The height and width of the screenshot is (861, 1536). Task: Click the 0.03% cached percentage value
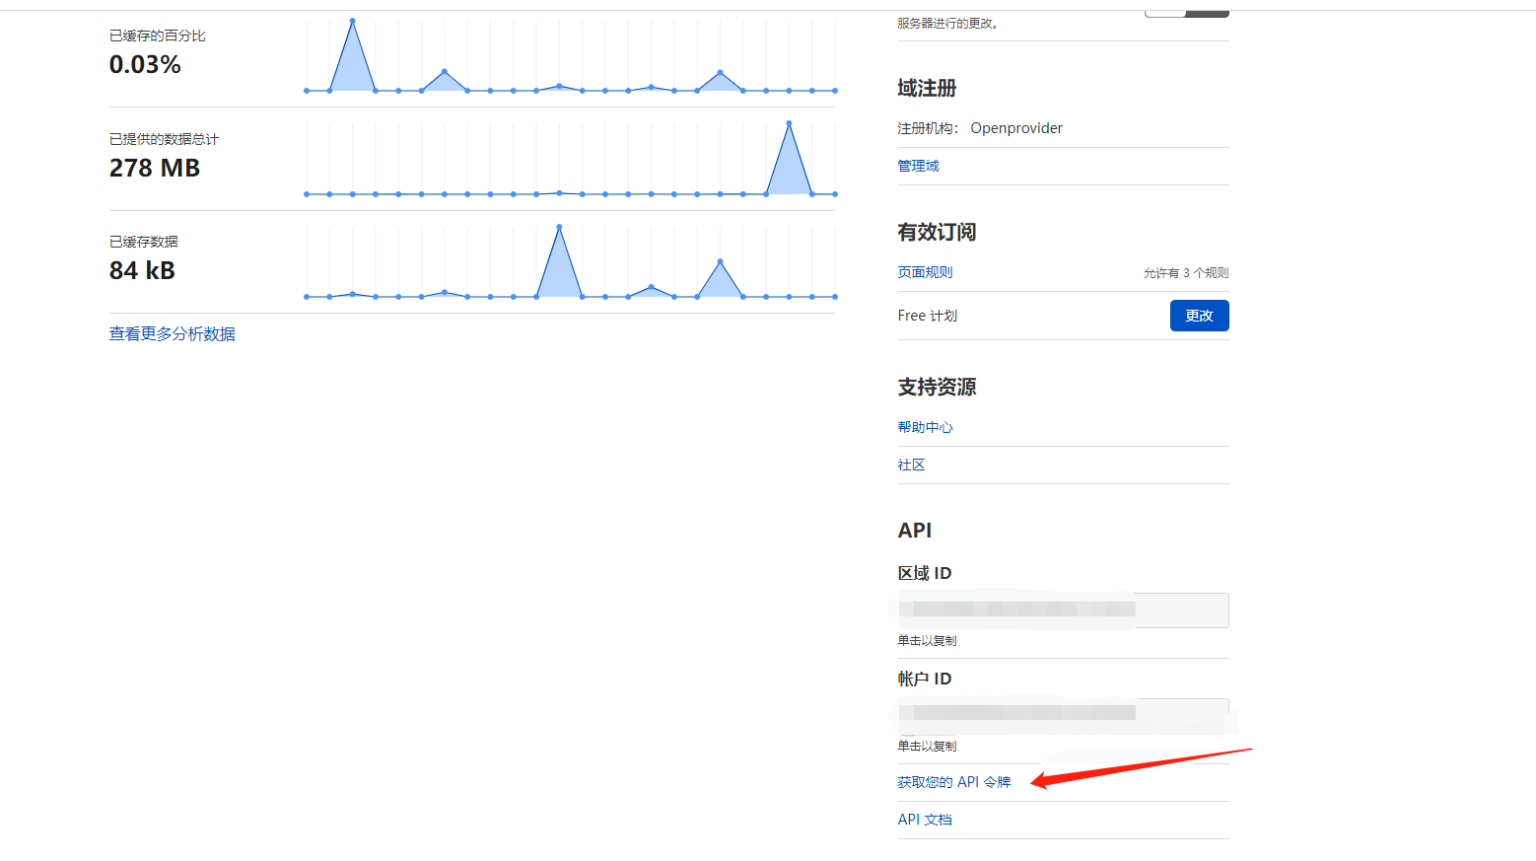145,65
